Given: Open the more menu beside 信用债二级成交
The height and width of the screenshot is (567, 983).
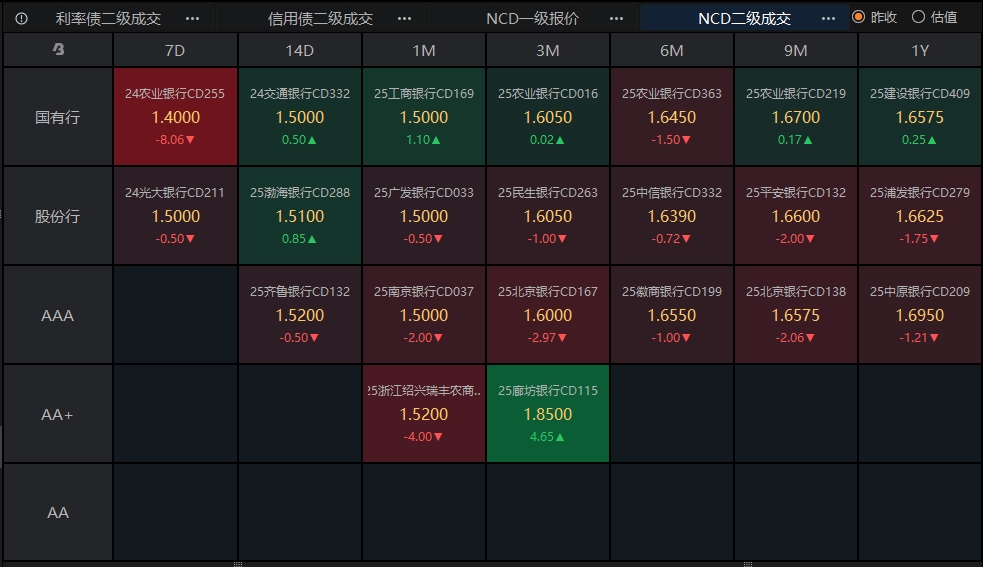Looking at the screenshot, I should coord(404,19).
